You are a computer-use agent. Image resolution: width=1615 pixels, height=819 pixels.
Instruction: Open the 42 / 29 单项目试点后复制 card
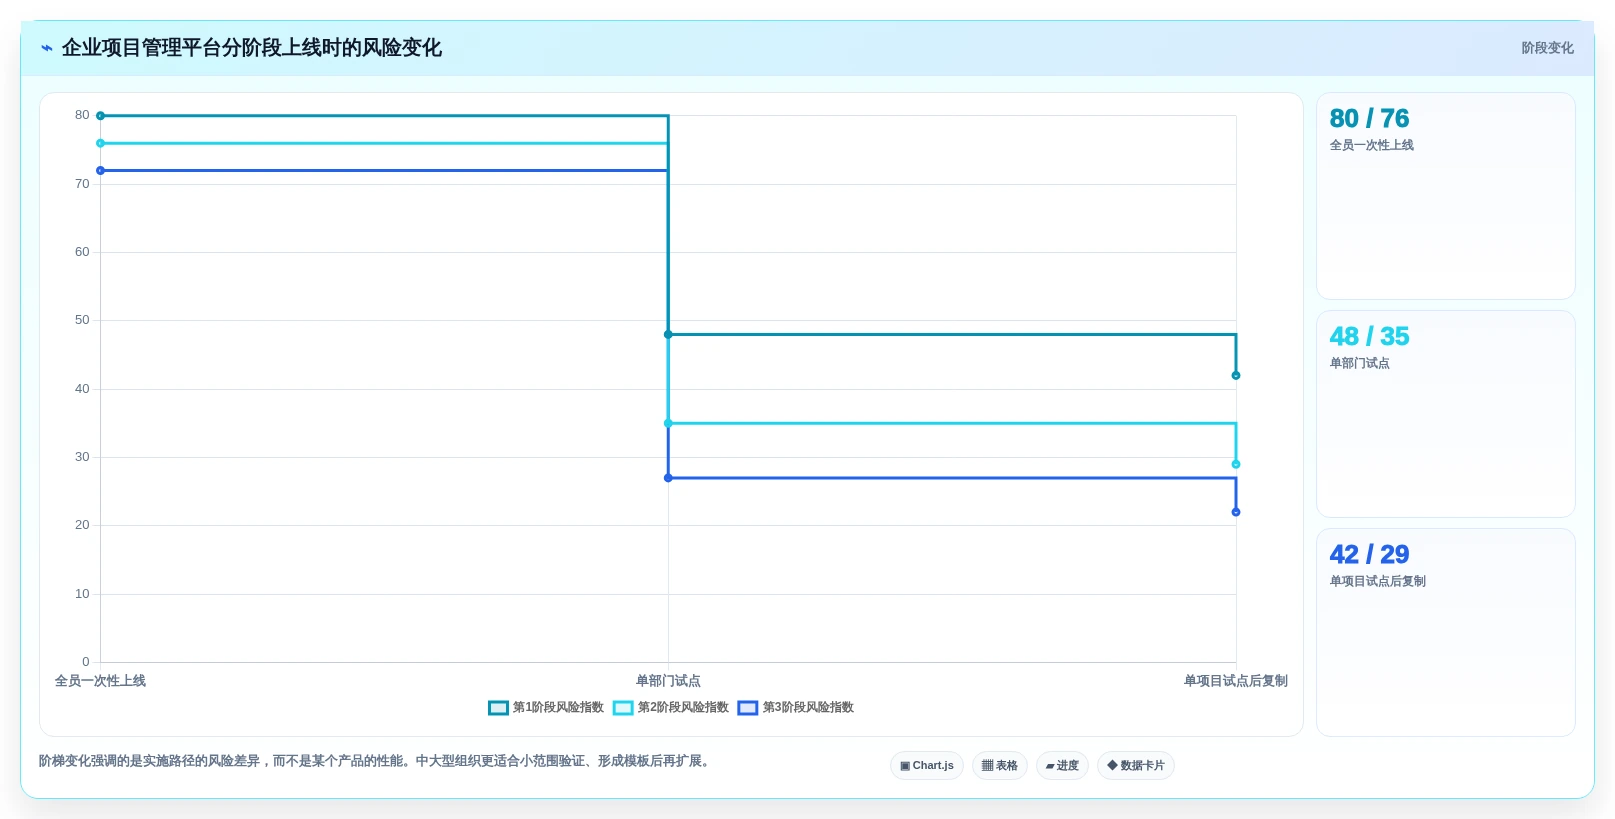click(x=1446, y=632)
